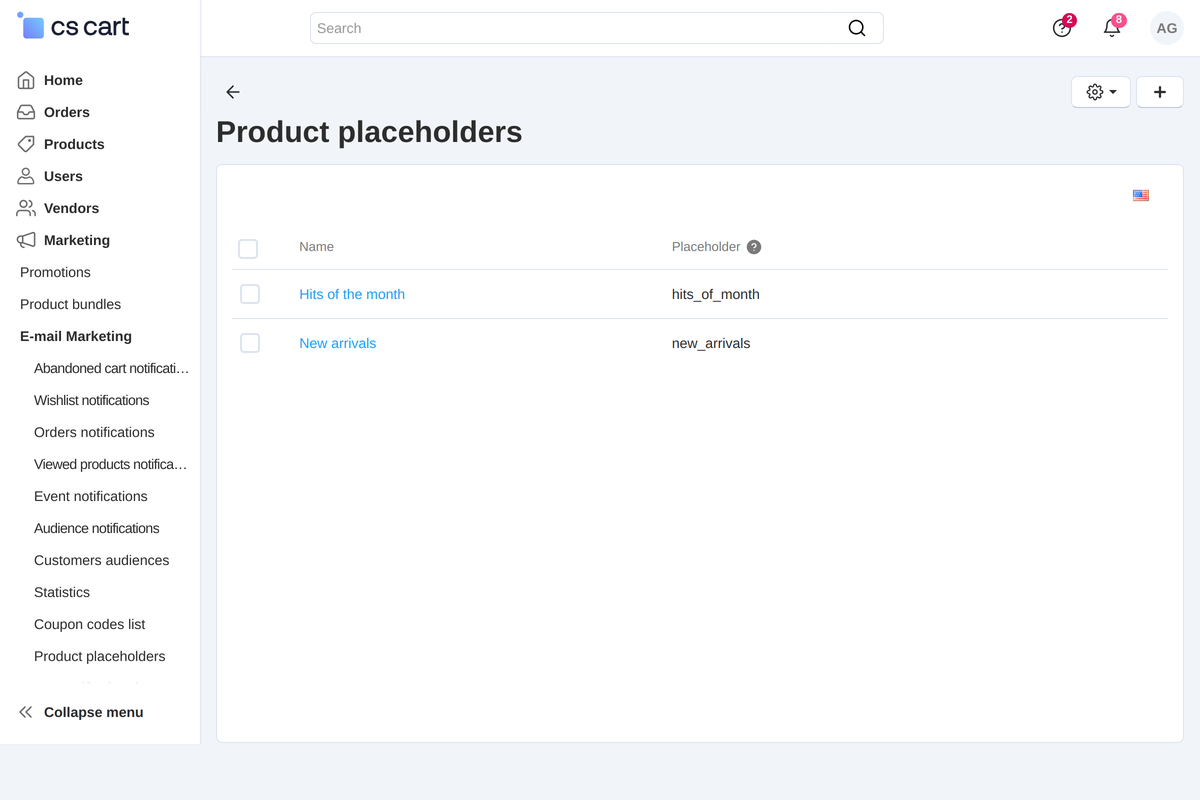Click the Users person icon
1200x800 pixels.
click(x=26, y=176)
